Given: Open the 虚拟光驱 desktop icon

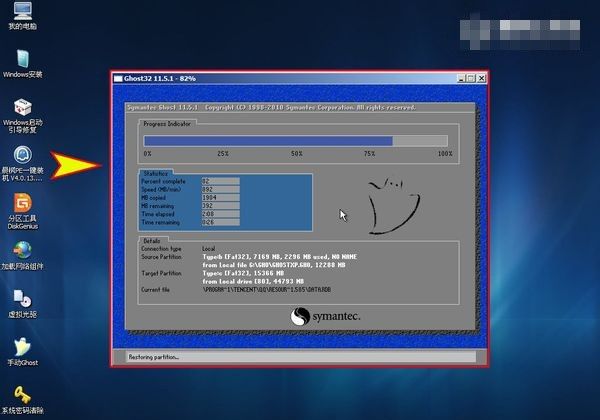Looking at the screenshot, I should click(23, 304).
